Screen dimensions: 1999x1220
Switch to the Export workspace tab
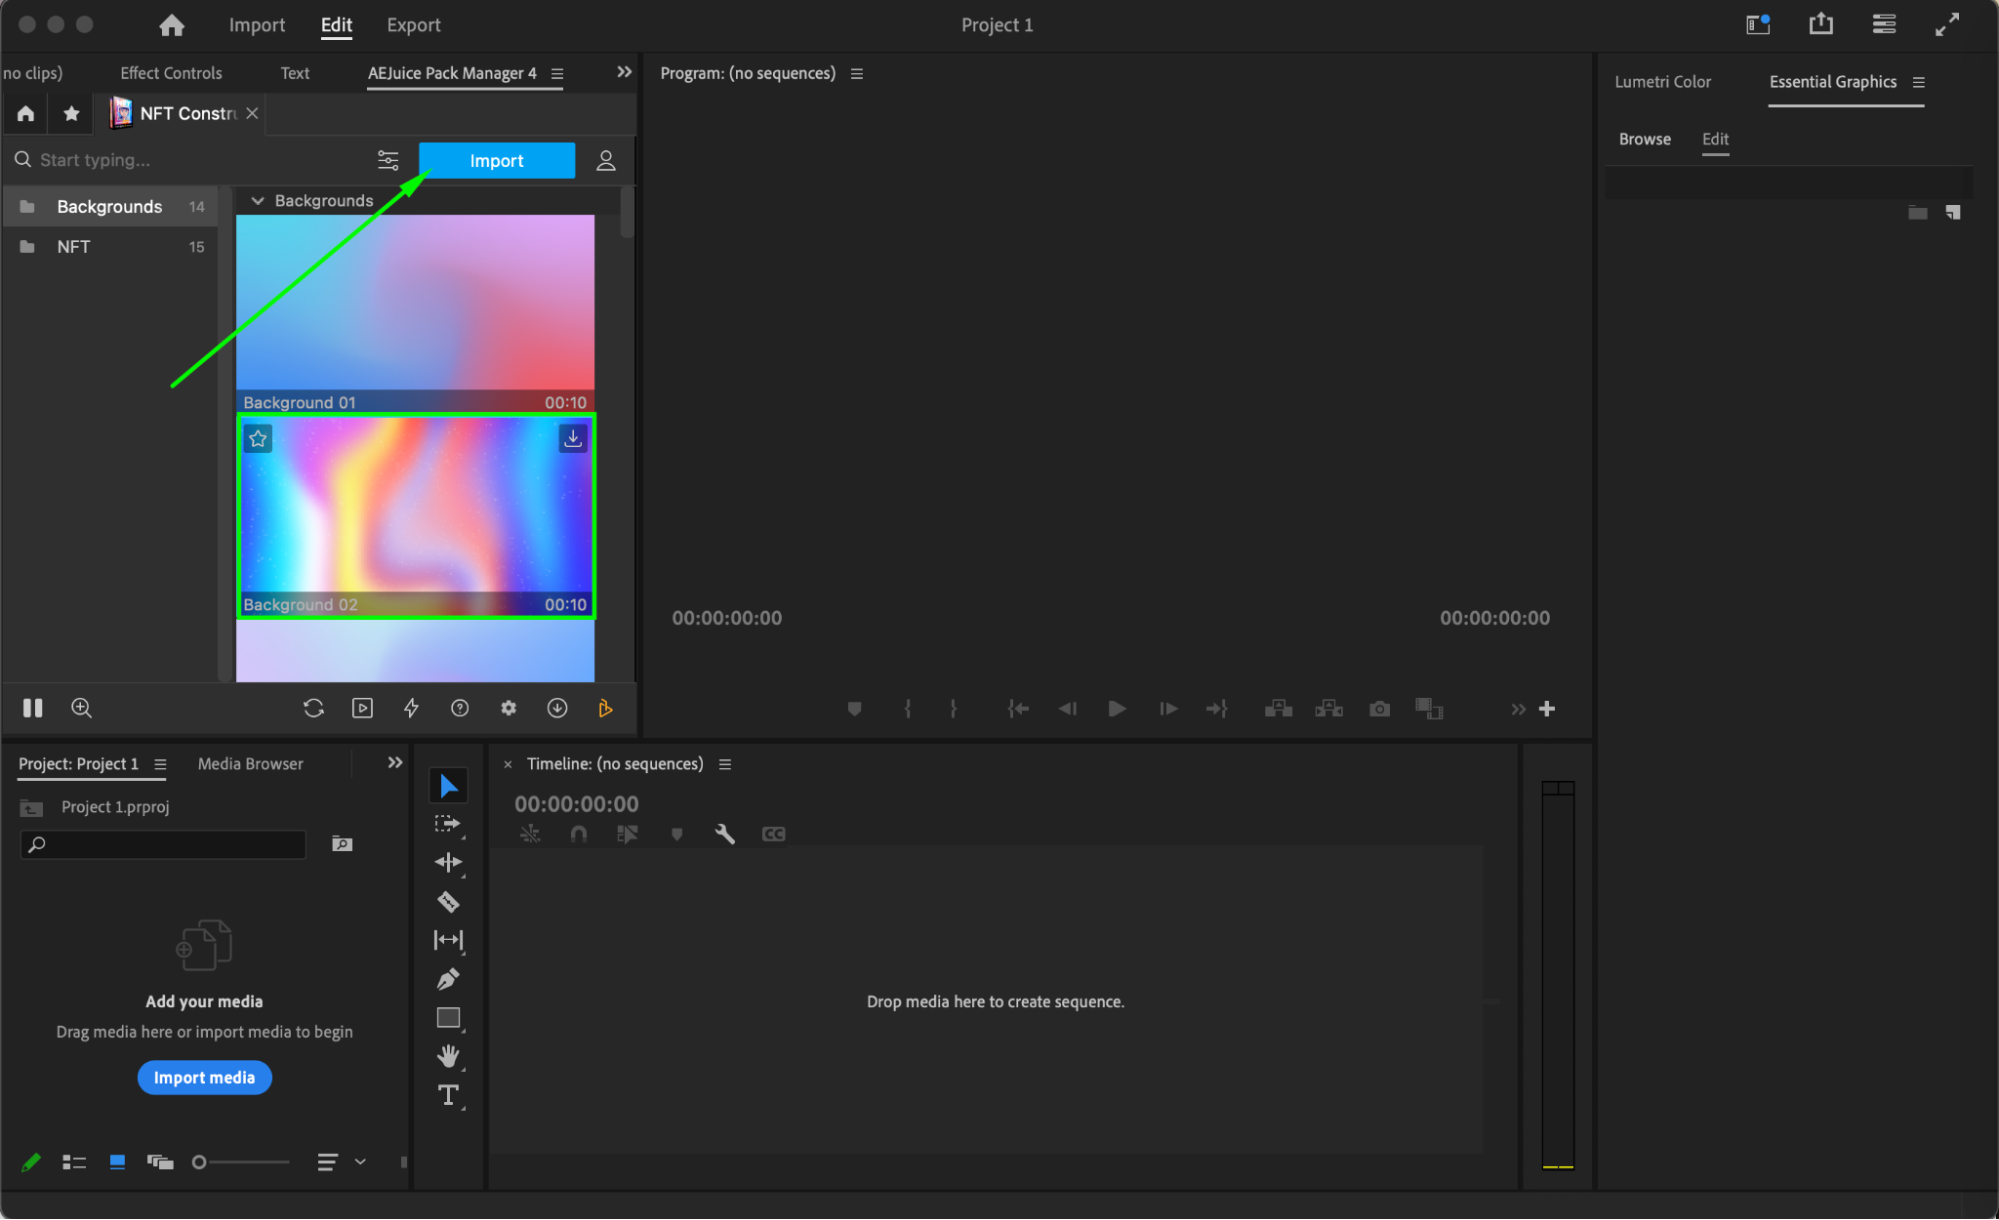(413, 25)
